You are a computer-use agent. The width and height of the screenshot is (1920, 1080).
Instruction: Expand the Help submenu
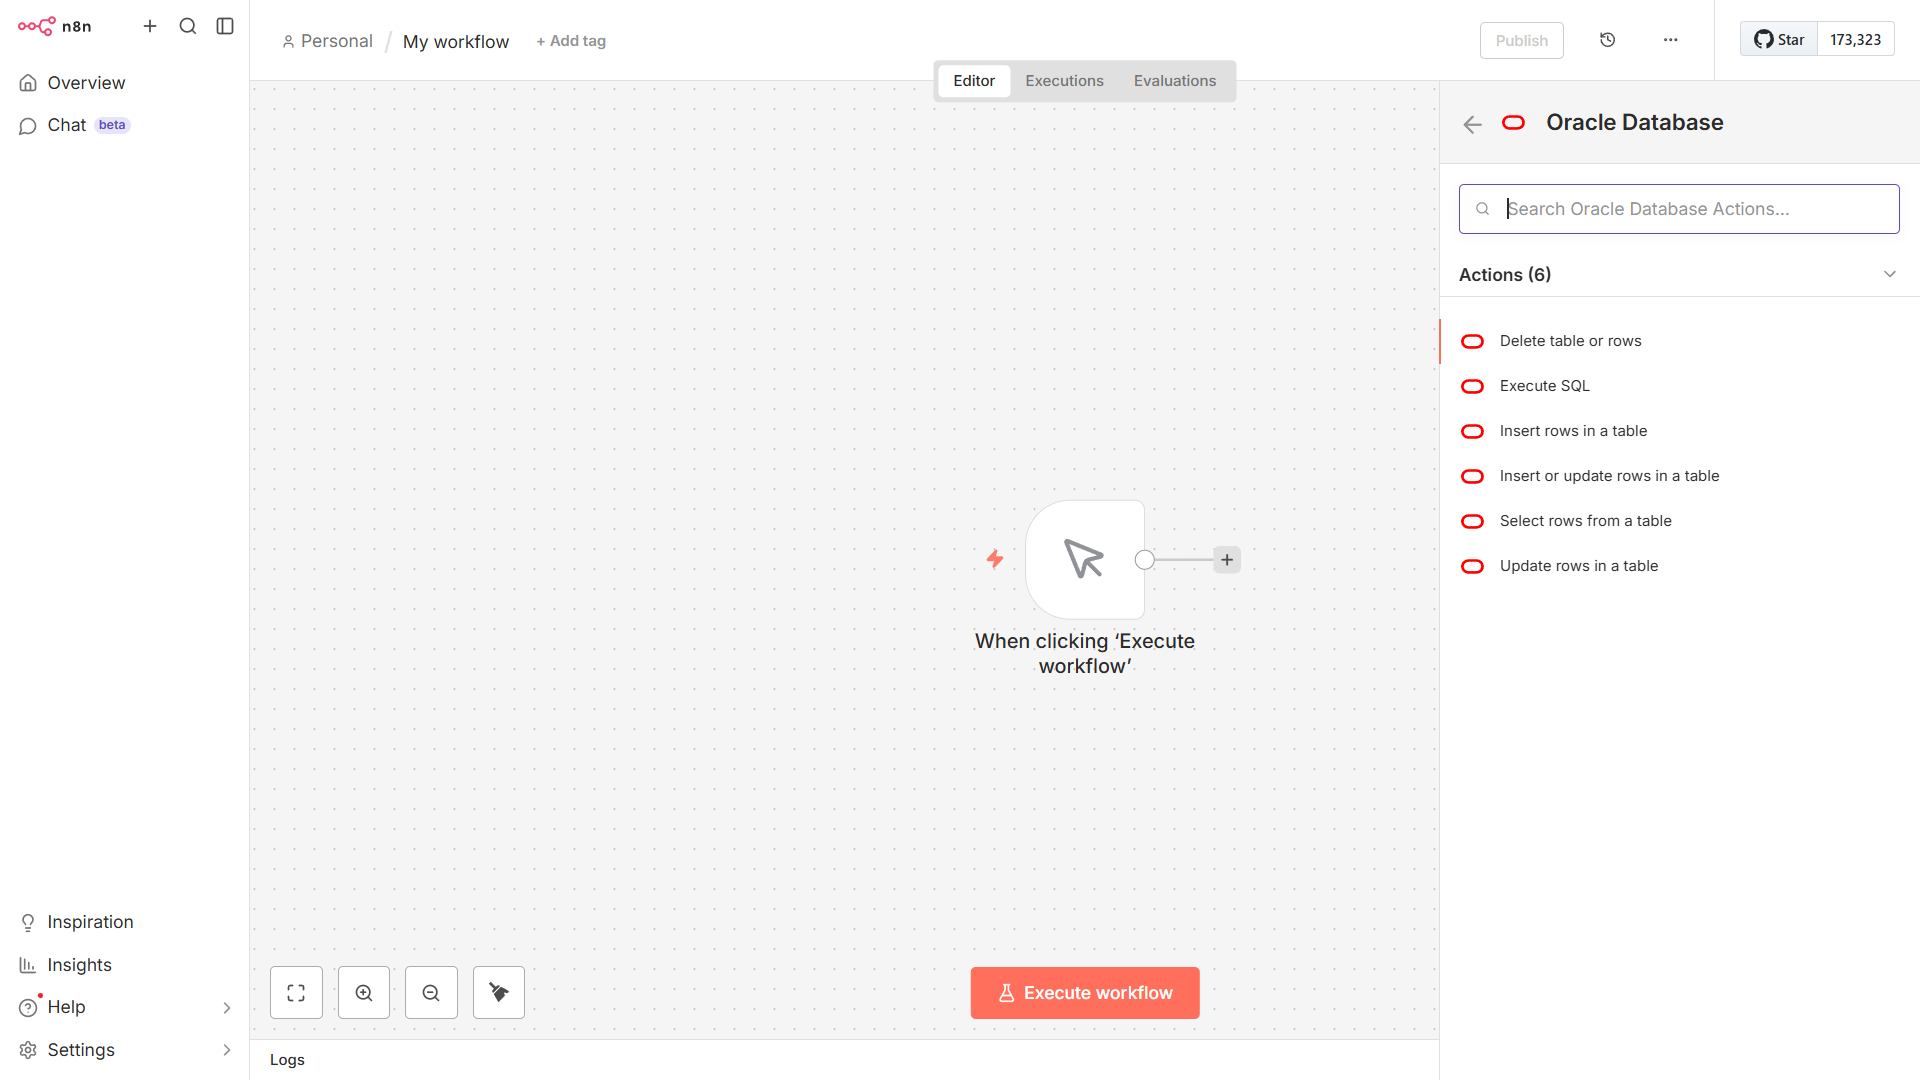click(226, 1007)
